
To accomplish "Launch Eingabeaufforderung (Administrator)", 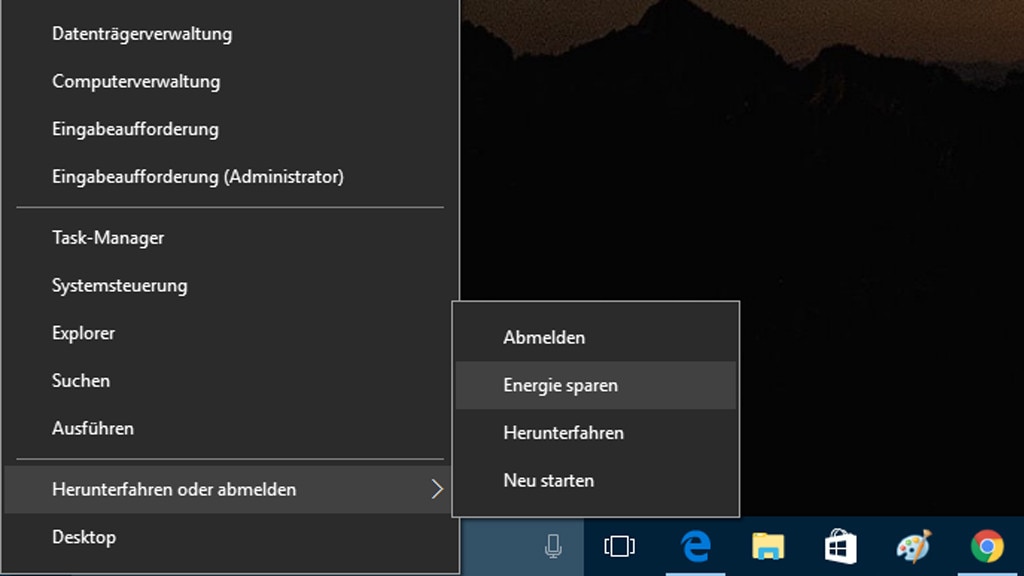I will click(x=198, y=177).
